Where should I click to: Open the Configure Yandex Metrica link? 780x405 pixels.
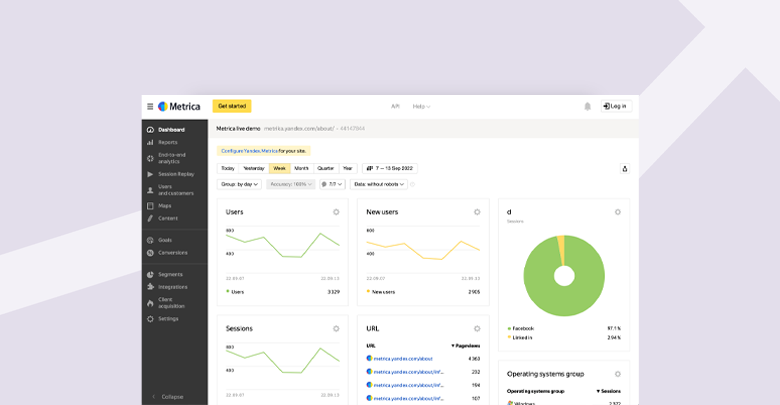click(249, 151)
